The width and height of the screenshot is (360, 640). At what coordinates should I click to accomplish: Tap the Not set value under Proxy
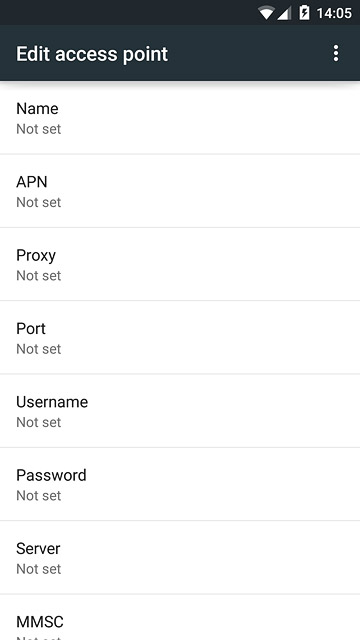pyautogui.click(x=39, y=276)
